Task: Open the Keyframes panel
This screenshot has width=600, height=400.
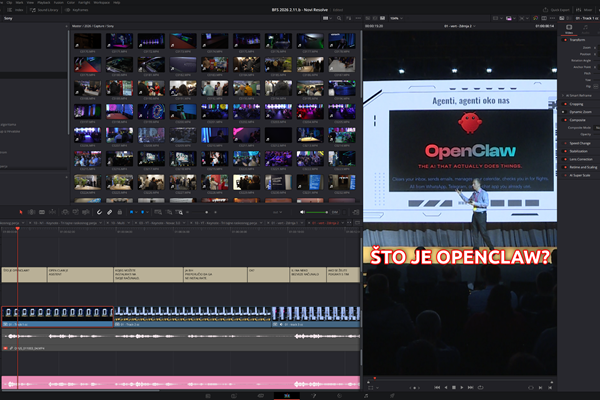Action: click(x=77, y=10)
